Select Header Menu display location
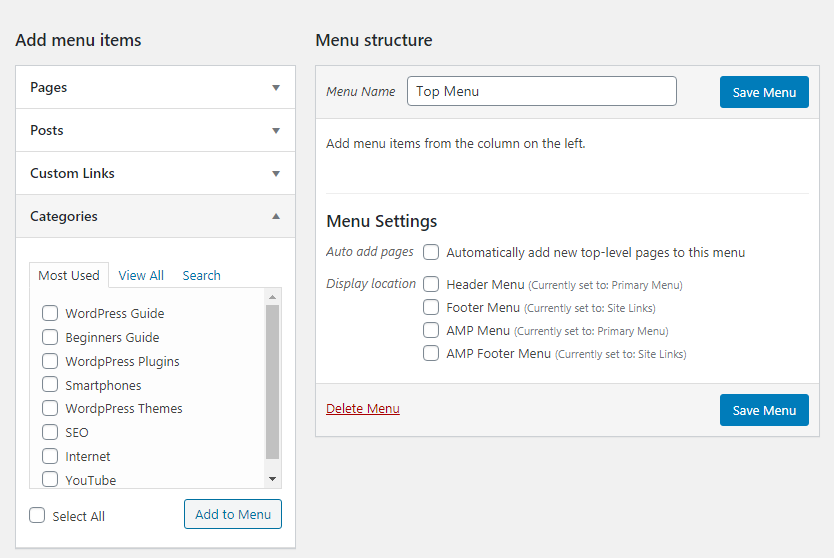Viewport: 834px width, 558px height. [x=431, y=284]
